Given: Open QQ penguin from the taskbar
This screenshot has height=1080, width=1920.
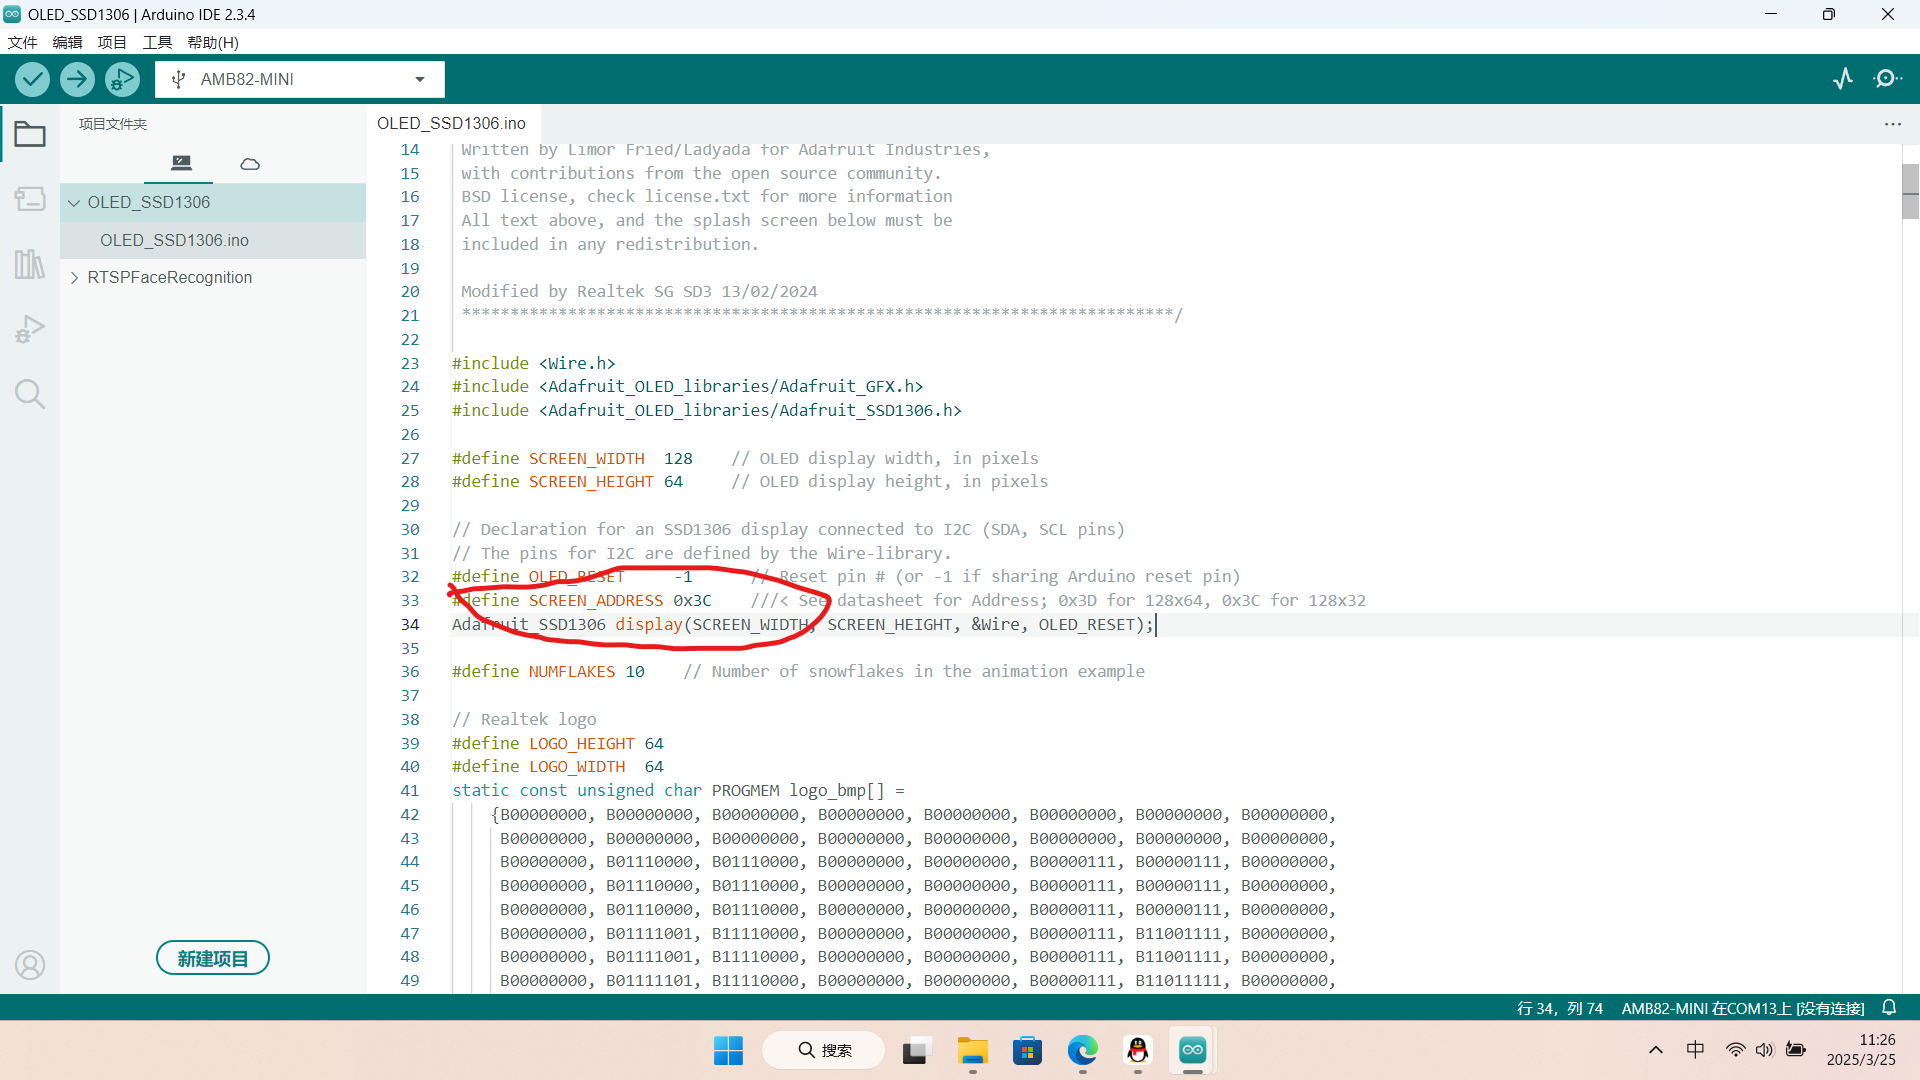Looking at the screenshot, I should click(1138, 1050).
